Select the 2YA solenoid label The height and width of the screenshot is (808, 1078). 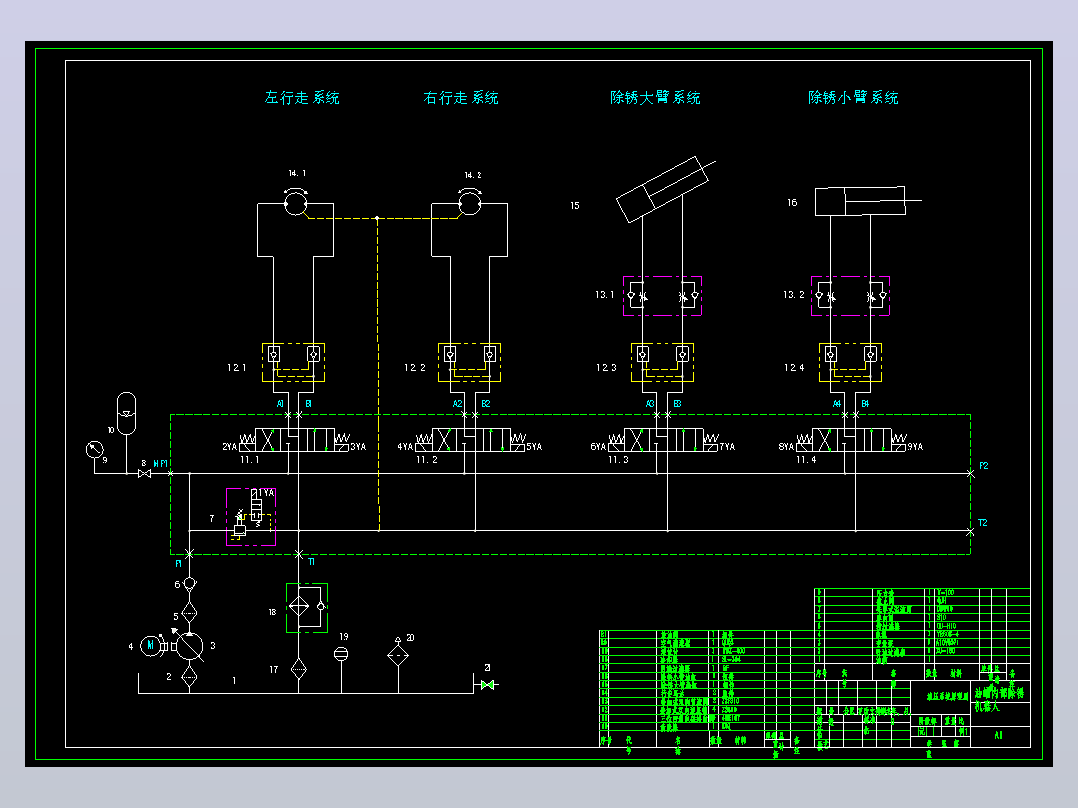[x=230, y=447]
